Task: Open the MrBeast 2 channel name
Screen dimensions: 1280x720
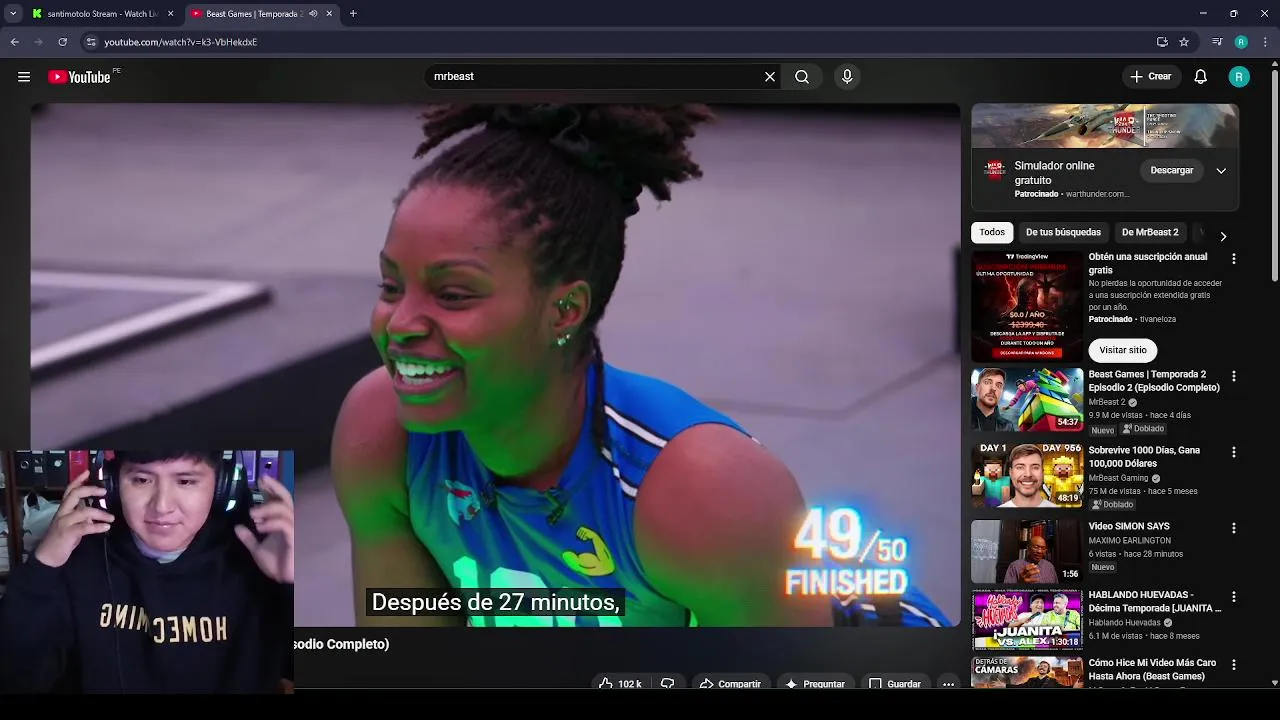Action: point(1107,402)
